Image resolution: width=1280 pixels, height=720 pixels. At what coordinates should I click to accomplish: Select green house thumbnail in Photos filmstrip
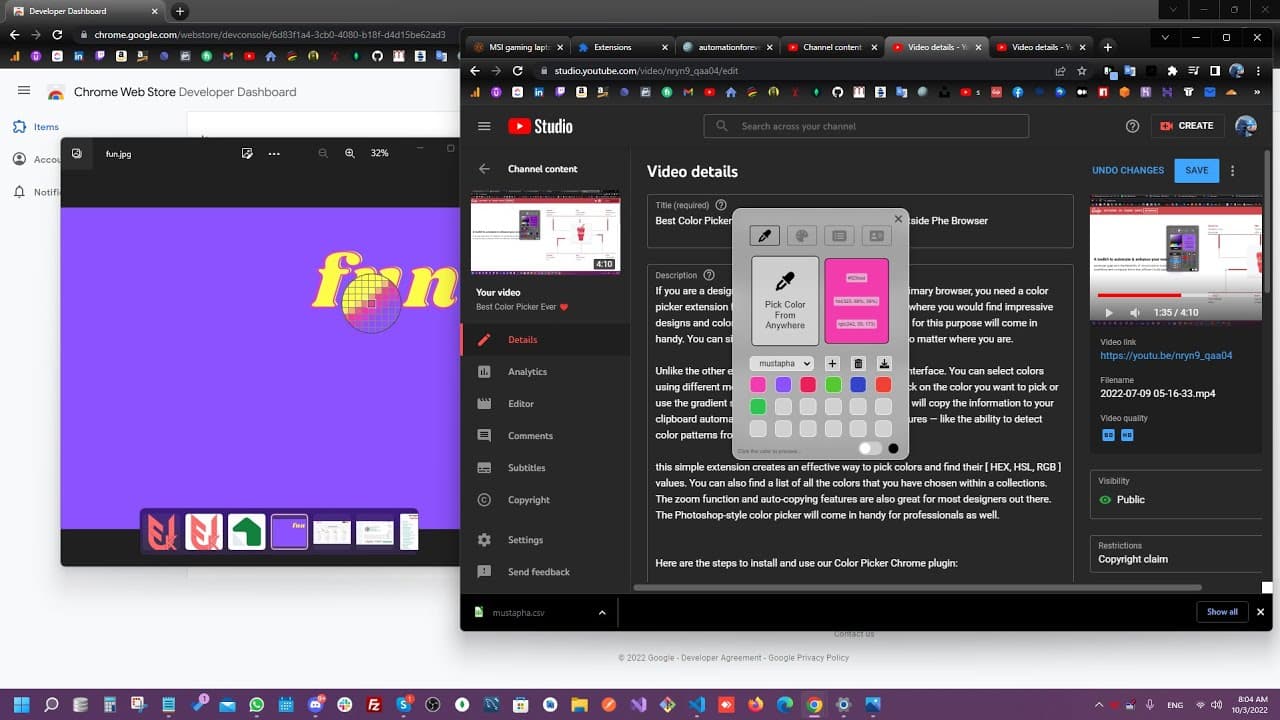point(247,532)
